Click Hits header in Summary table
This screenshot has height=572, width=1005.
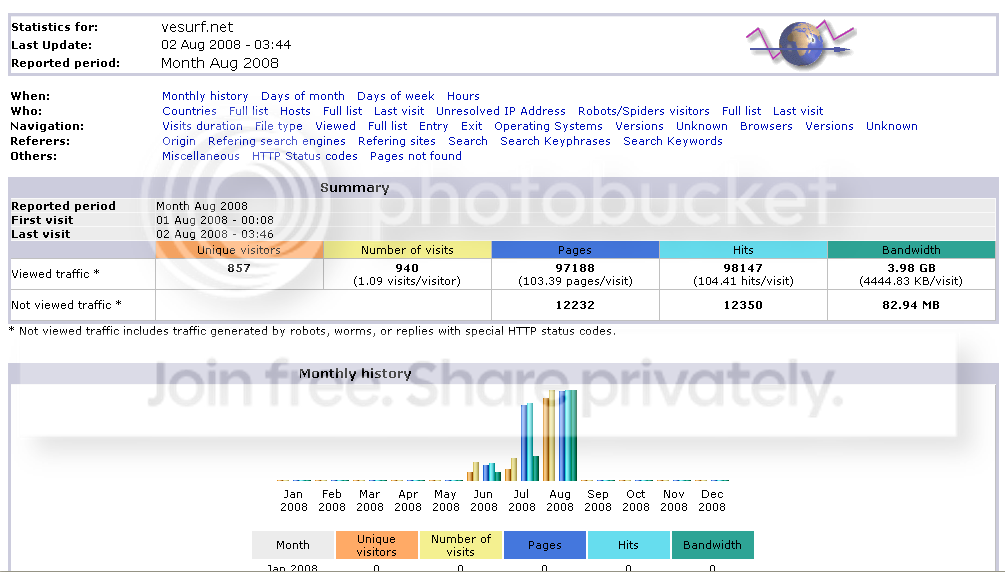(x=743, y=250)
